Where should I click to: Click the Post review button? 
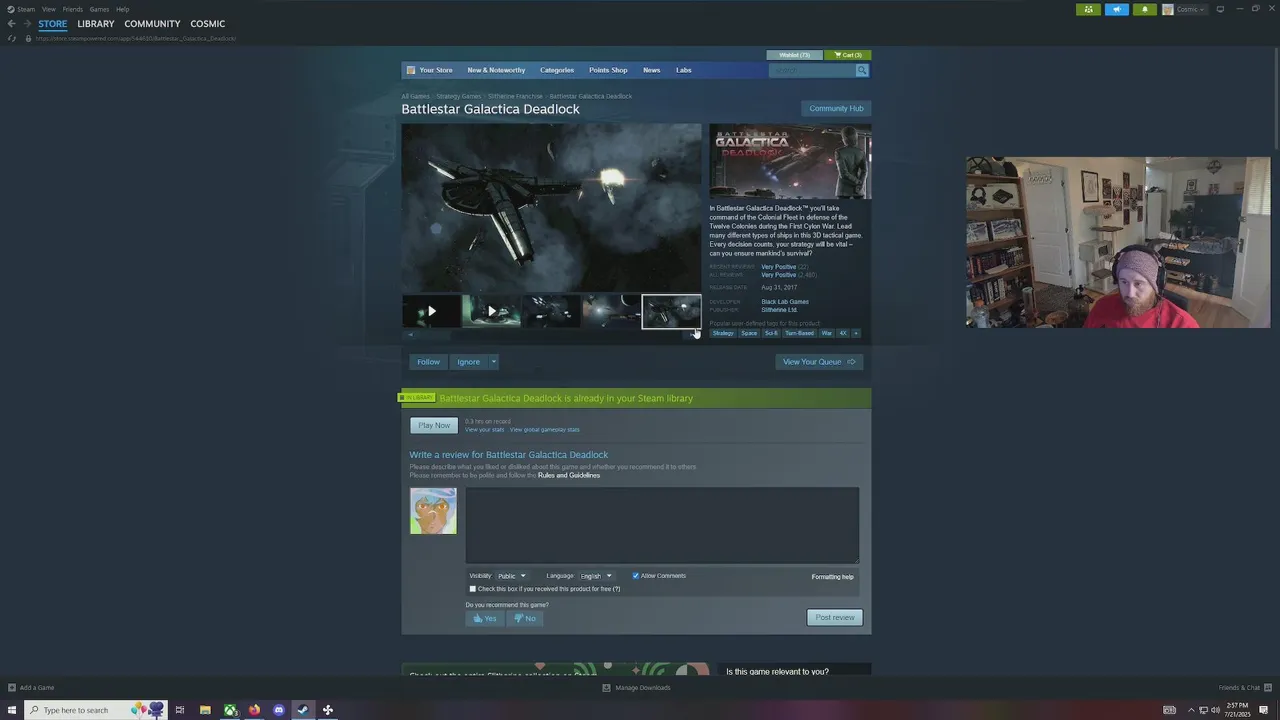pos(835,618)
